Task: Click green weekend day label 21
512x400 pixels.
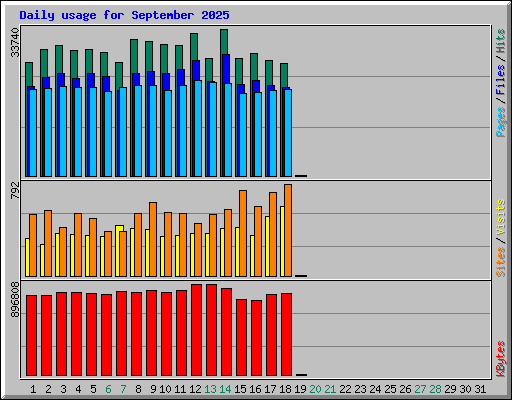Action: 330,389
